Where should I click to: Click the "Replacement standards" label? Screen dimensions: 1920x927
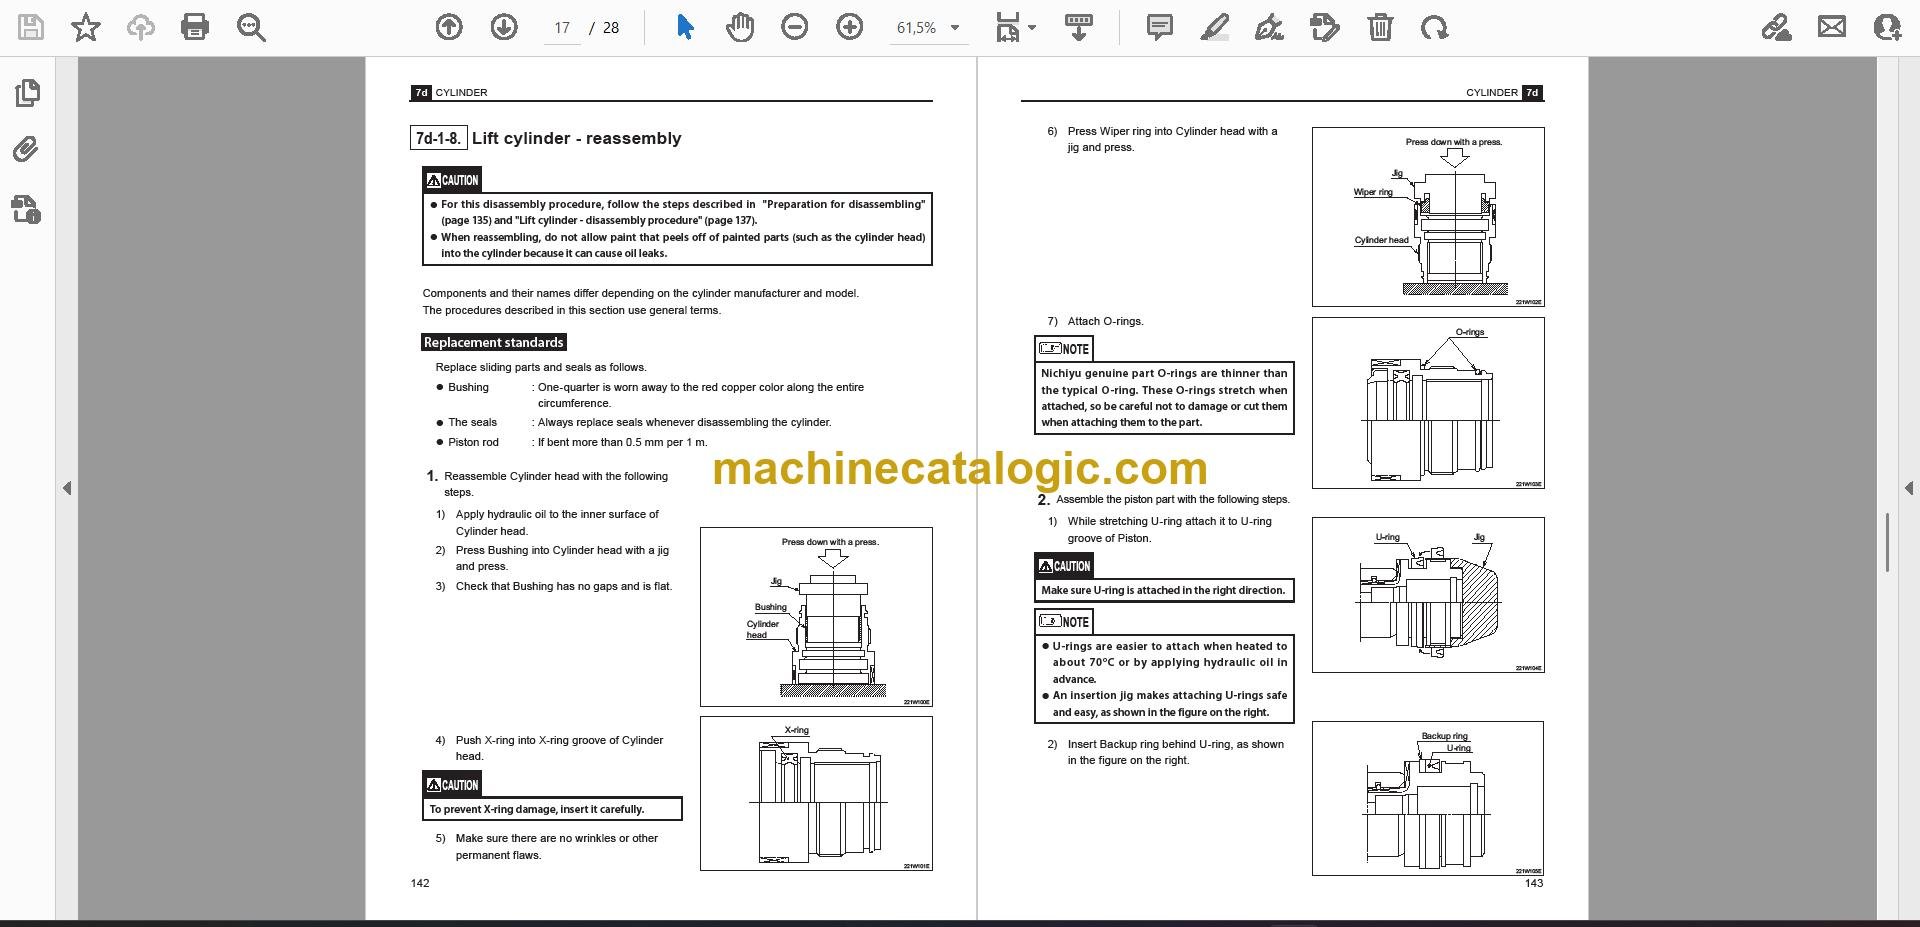(x=494, y=342)
